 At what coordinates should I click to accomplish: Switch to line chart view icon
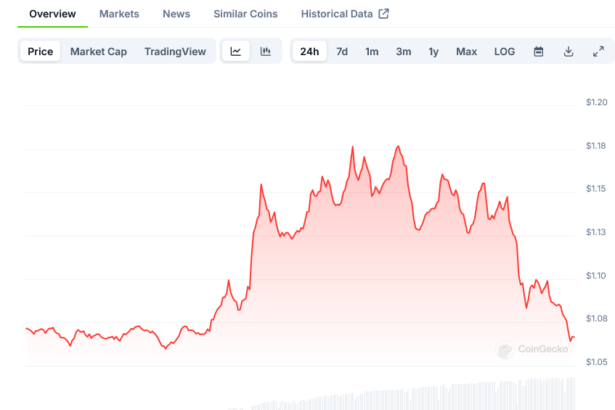235,51
